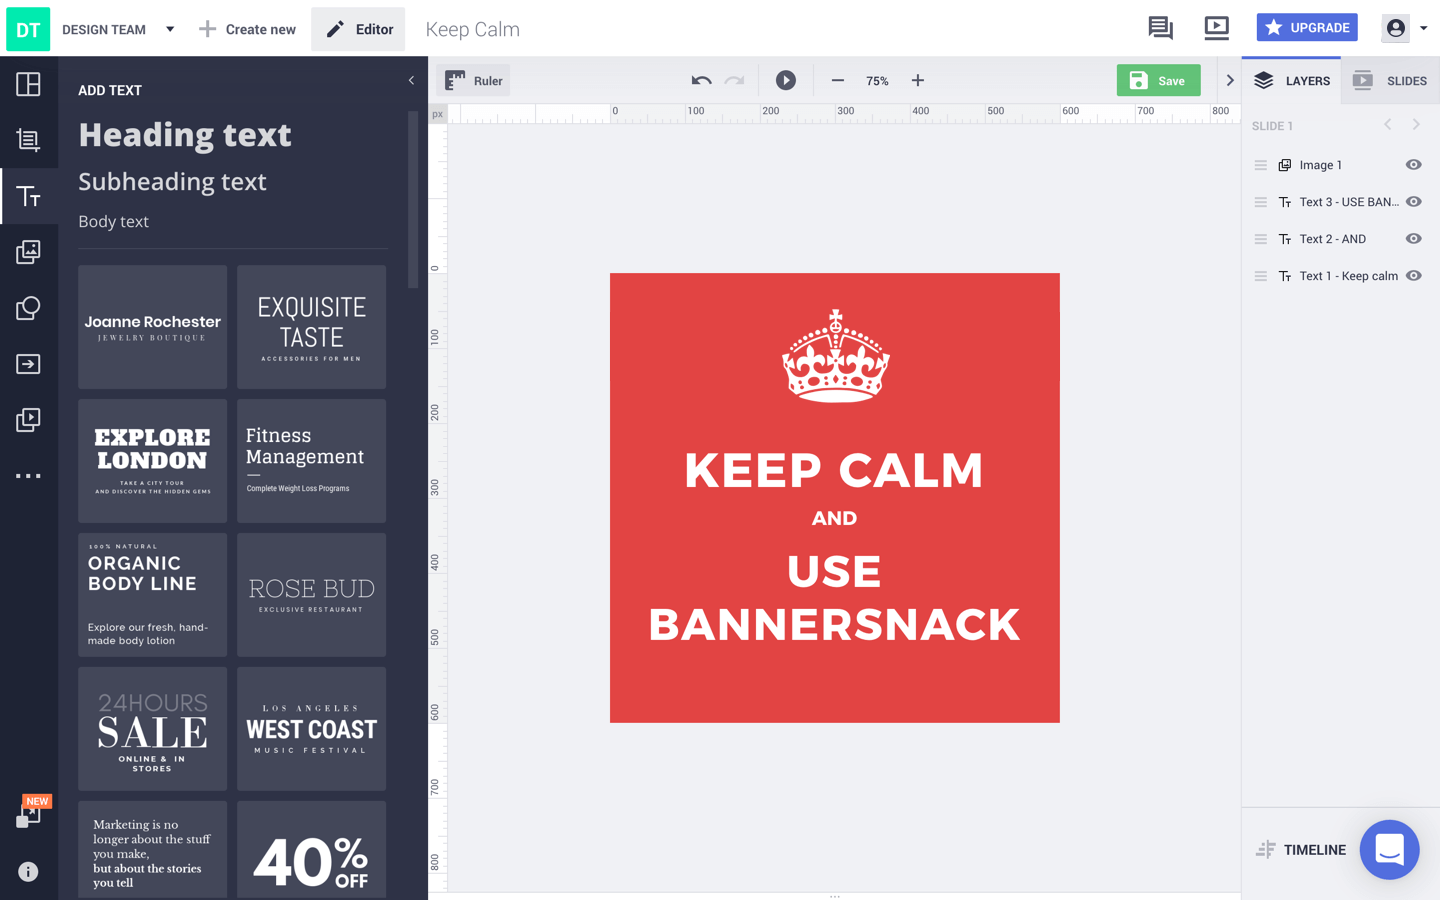
Task: Open the preview presentation icon in header
Action: 1216,28
